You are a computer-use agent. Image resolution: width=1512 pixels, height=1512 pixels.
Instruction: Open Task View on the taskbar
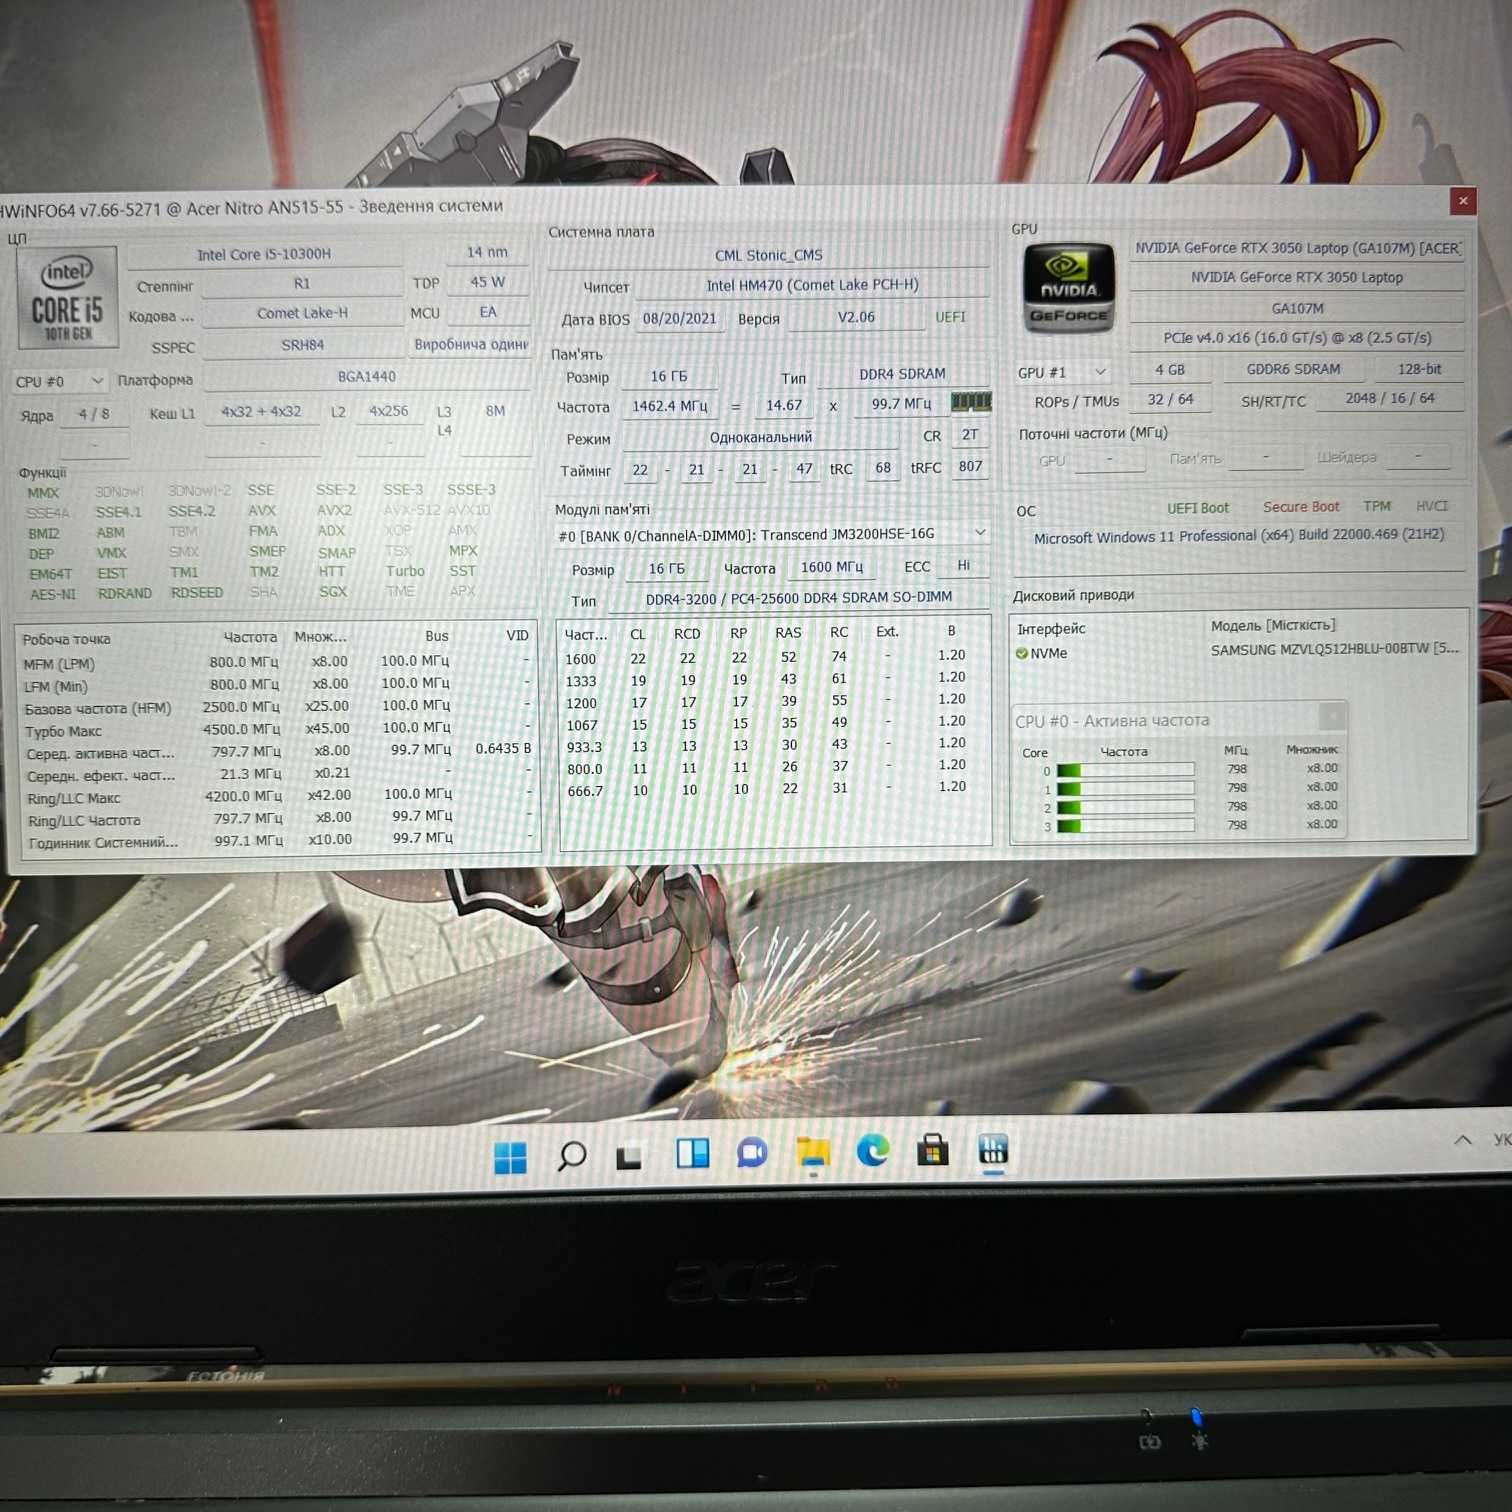click(629, 1156)
